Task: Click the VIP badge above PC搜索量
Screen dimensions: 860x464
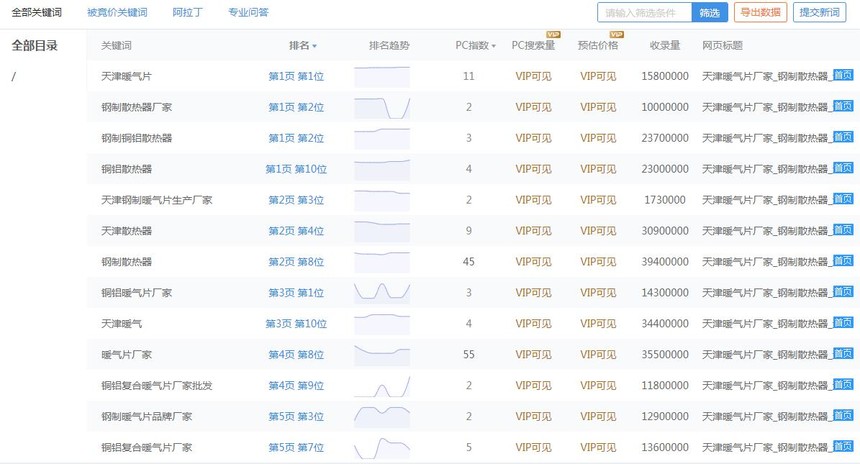Action: (x=552, y=35)
